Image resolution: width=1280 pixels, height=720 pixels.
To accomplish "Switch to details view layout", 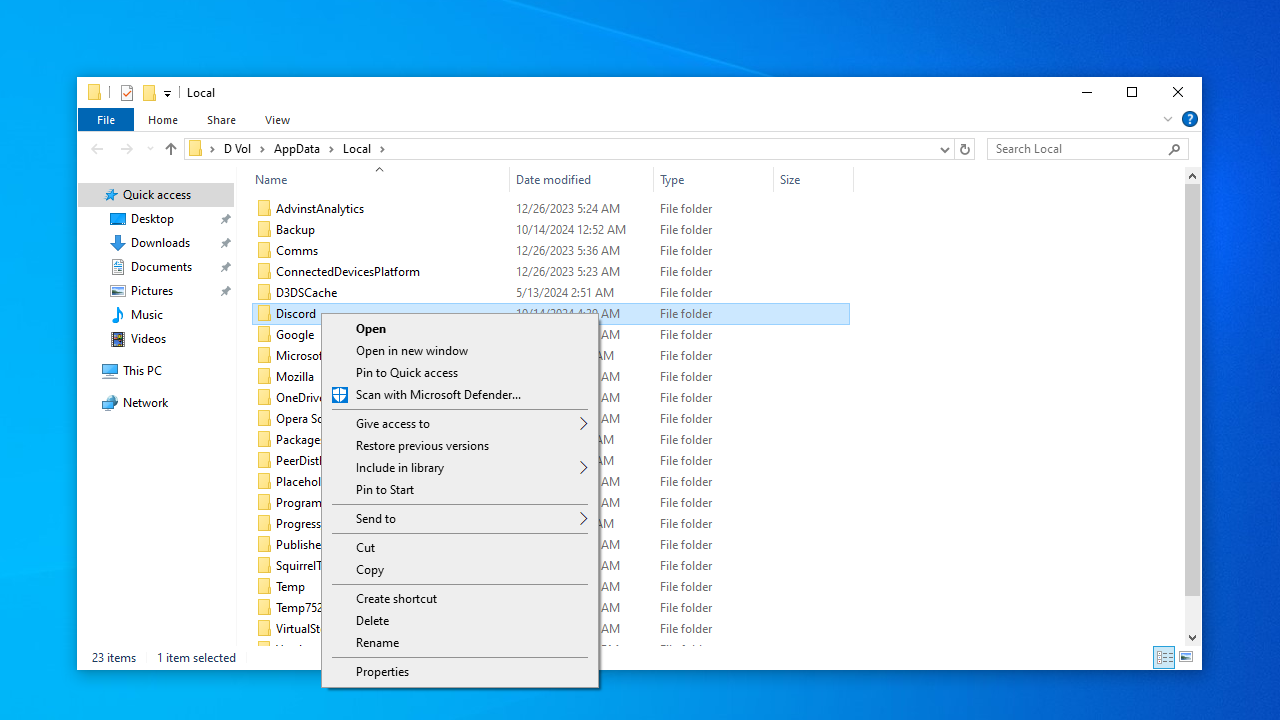I will click(x=1164, y=657).
